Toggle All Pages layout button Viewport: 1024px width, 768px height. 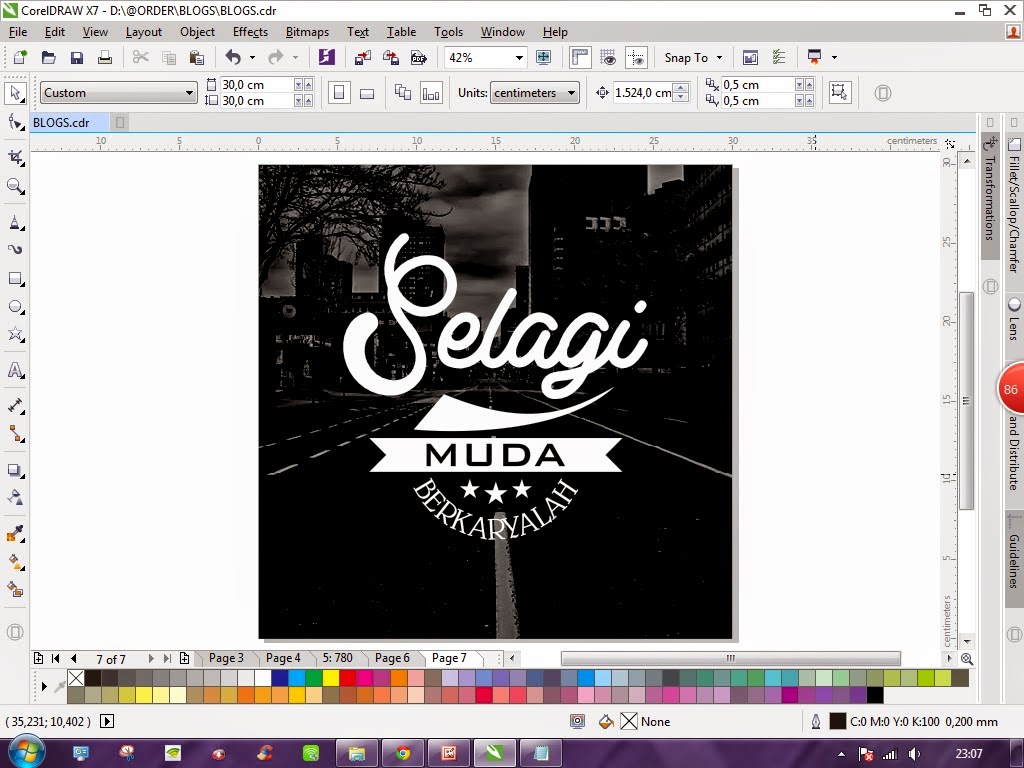pos(402,93)
